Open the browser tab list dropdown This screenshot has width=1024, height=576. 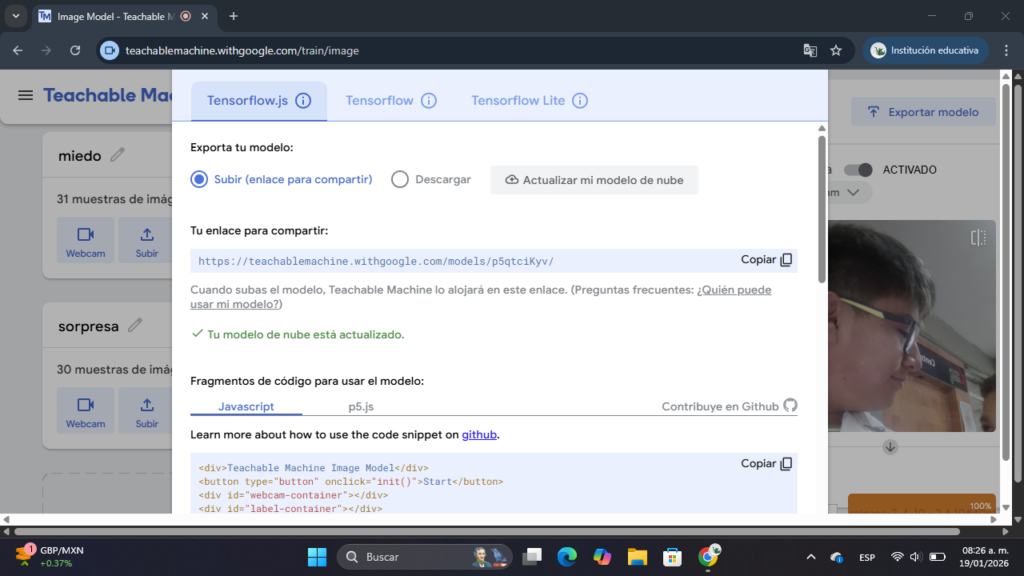pos(15,16)
